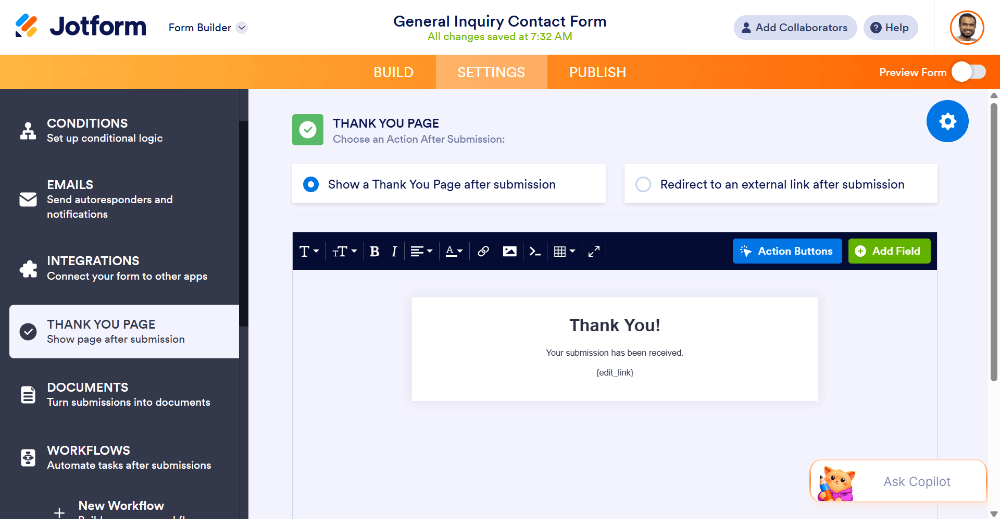Click the source code icon

(x=535, y=251)
